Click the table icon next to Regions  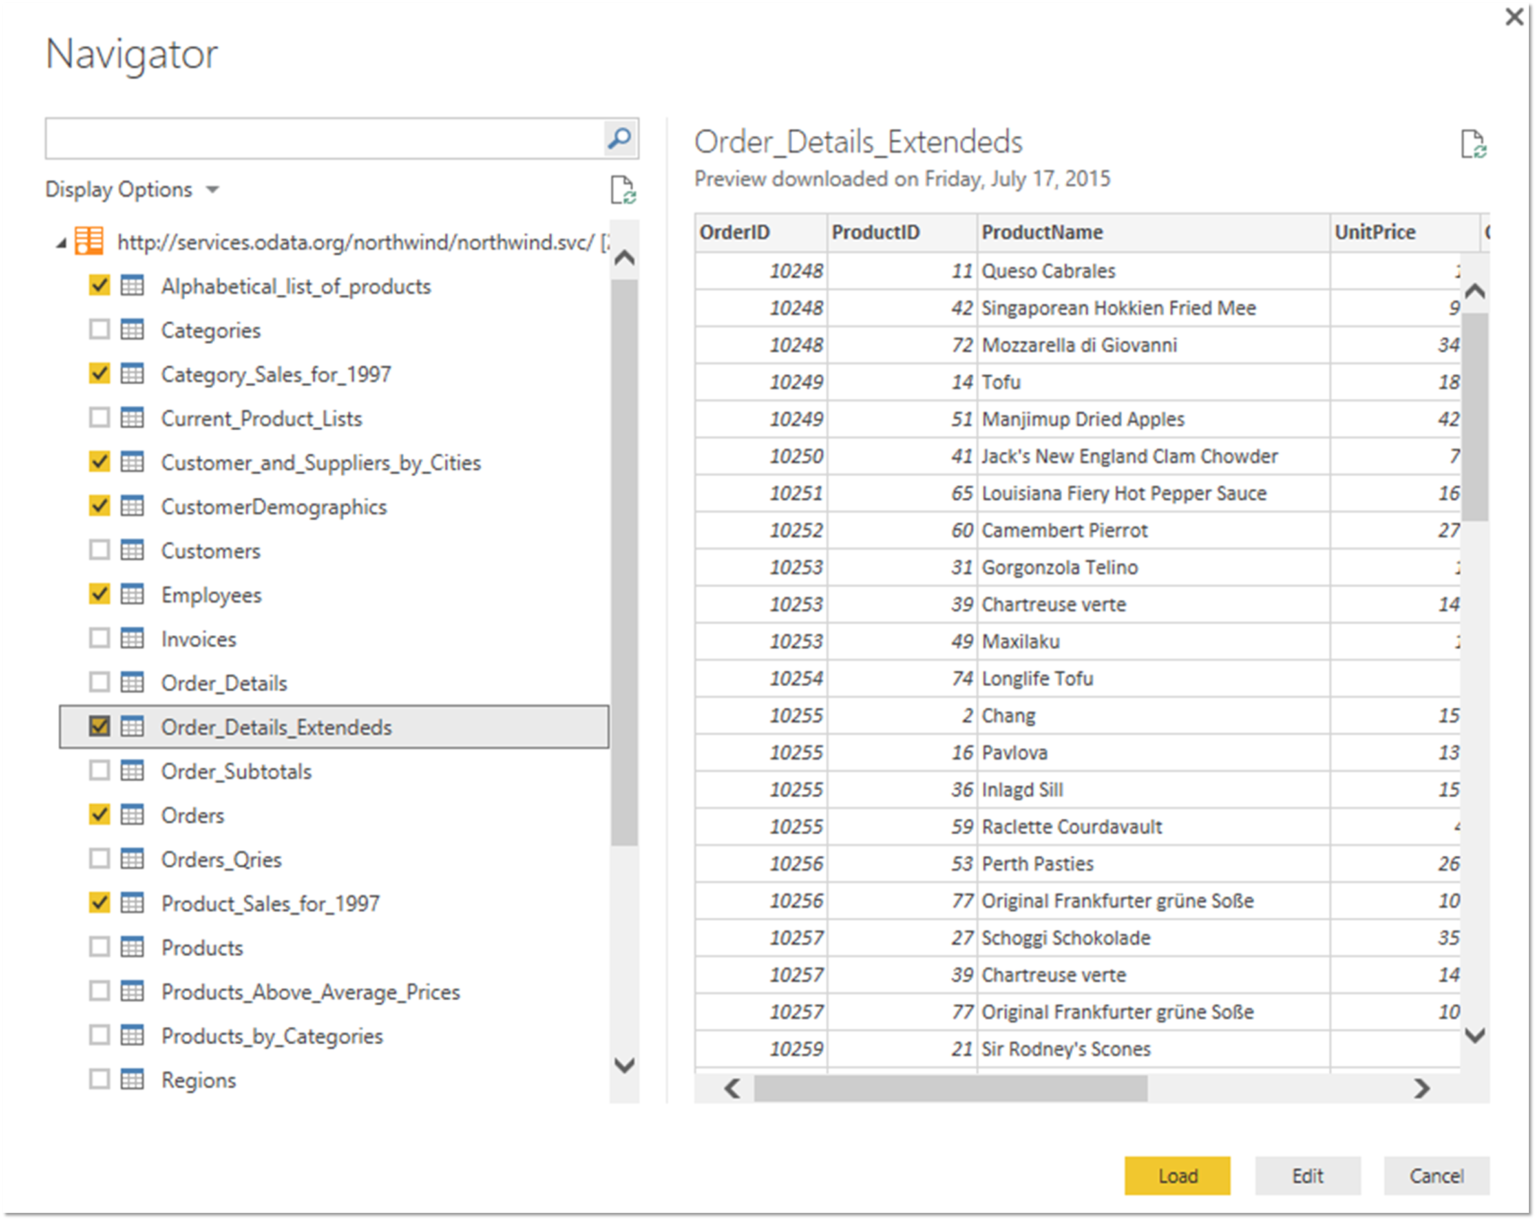[x=133, y=1079]
